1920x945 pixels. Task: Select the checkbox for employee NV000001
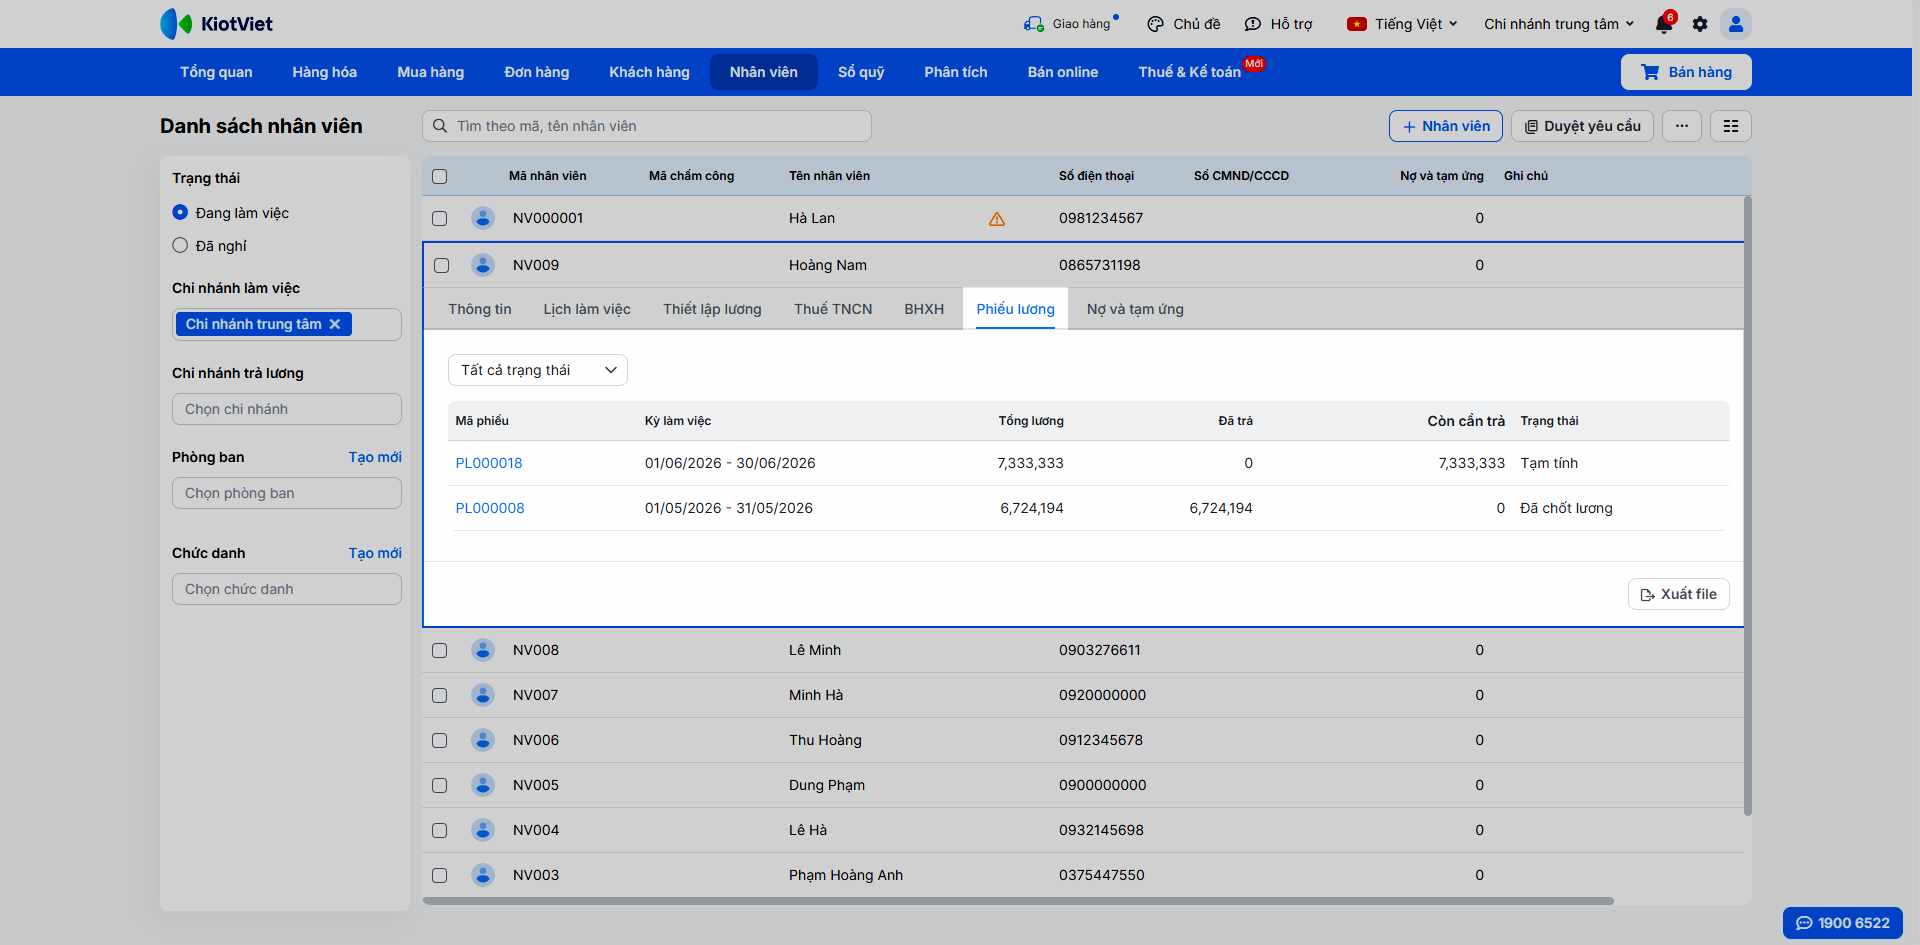440,218
